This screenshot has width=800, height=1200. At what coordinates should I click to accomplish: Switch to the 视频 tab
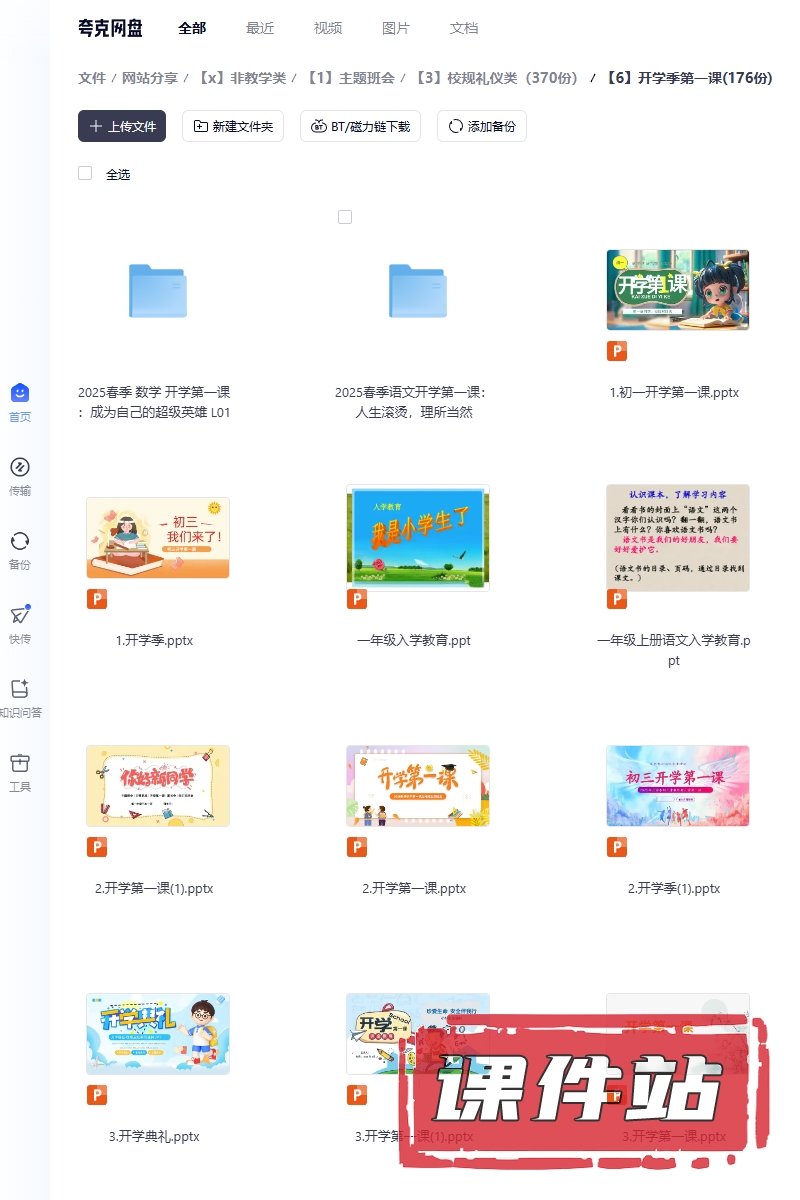pyautogui.click(x=328, y=28)
